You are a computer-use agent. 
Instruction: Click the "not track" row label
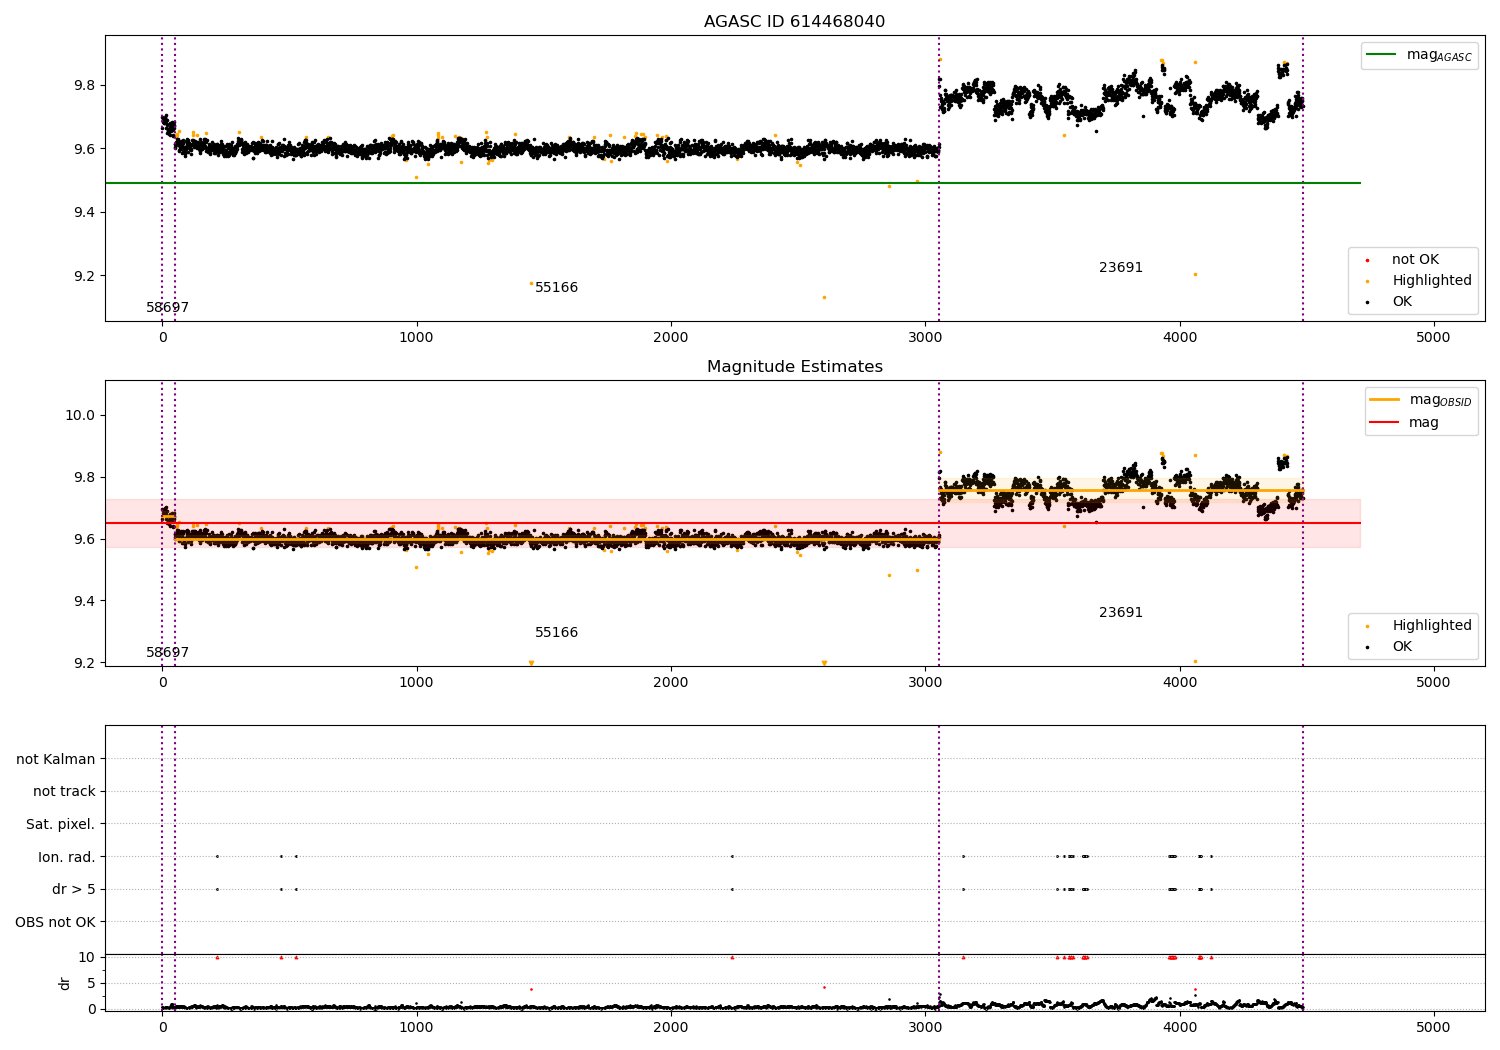[x=64, y=792]
